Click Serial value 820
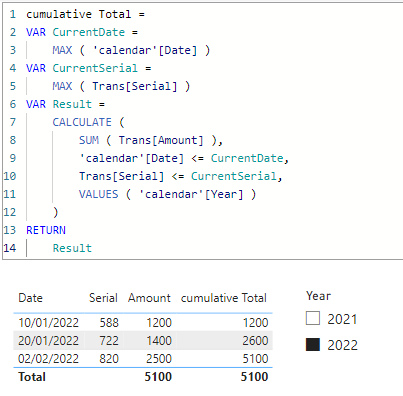The image size is (403, 396). tap(109, 358)
